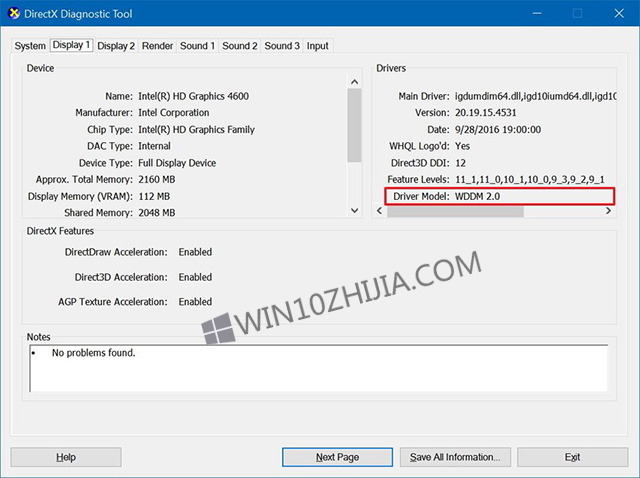
Task: Click the 'Intel(R) HD Graphics Family' chip type
Action: 196,129
